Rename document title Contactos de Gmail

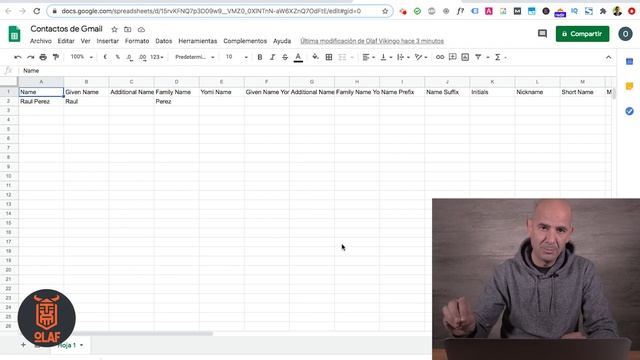[x=66, y=29]
